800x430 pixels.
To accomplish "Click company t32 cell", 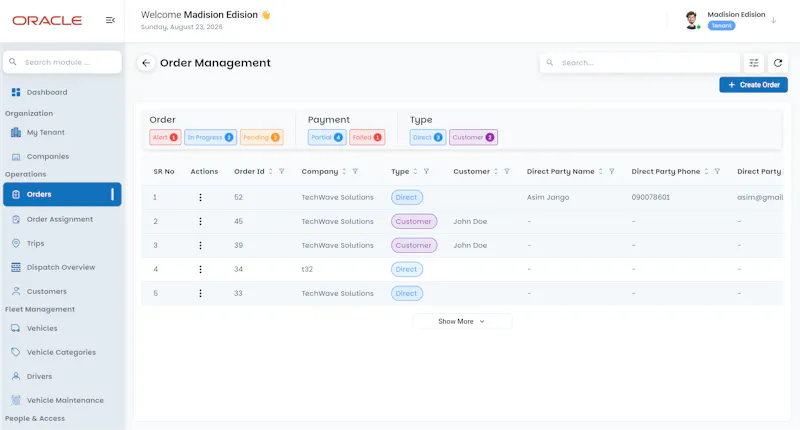I will [307, 269].
